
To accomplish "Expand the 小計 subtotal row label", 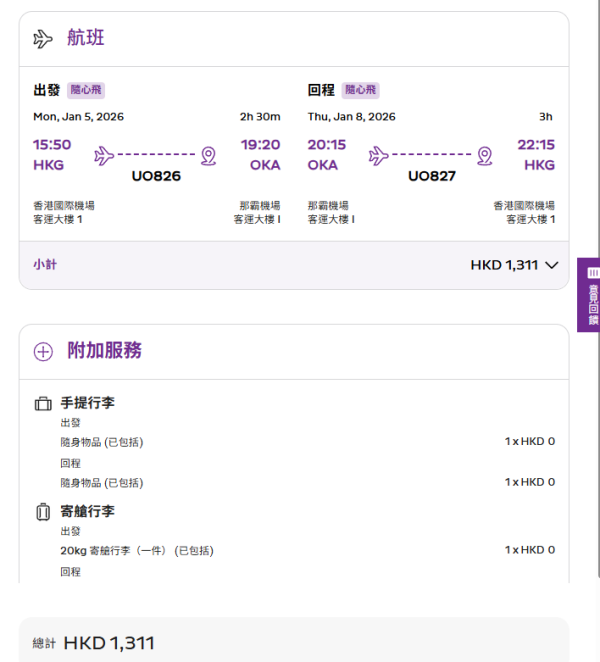I will 45,265.
